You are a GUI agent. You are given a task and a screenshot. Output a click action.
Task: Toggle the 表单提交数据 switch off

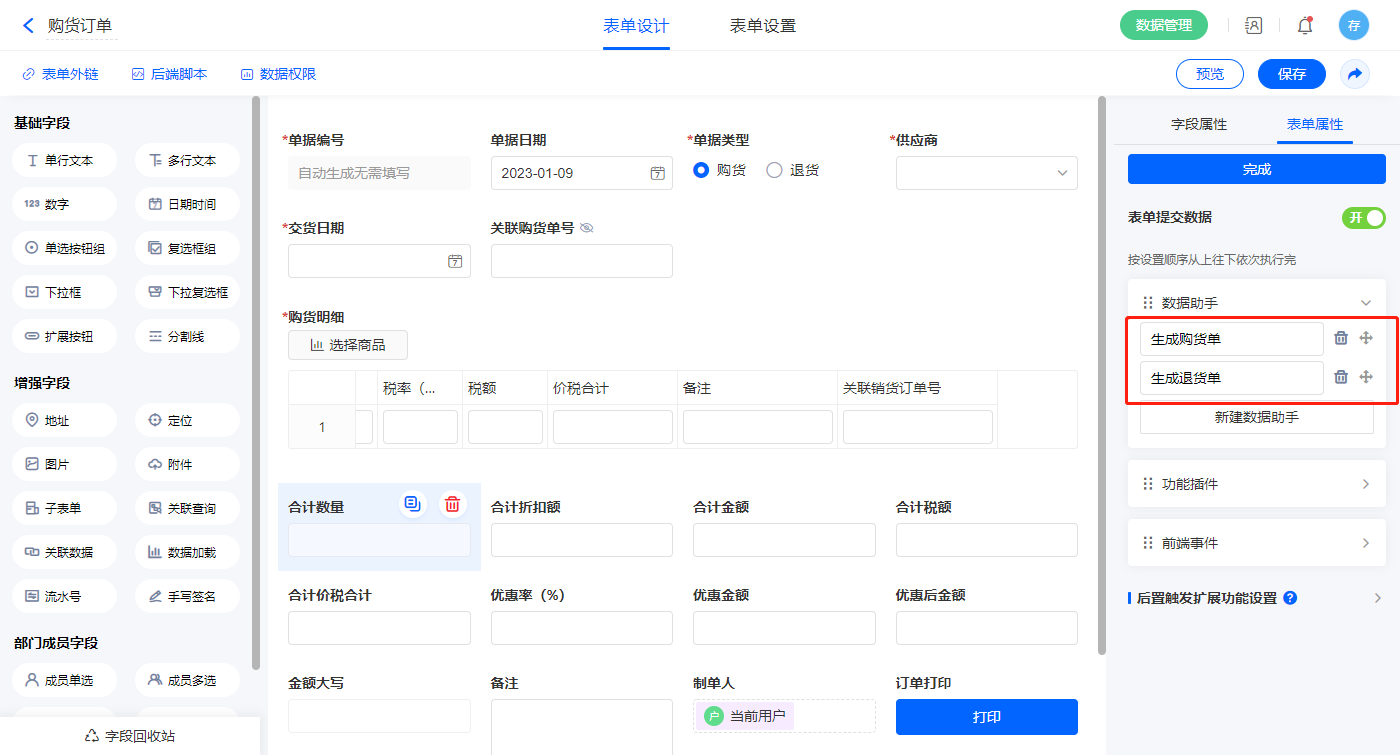pos(1363,218)
